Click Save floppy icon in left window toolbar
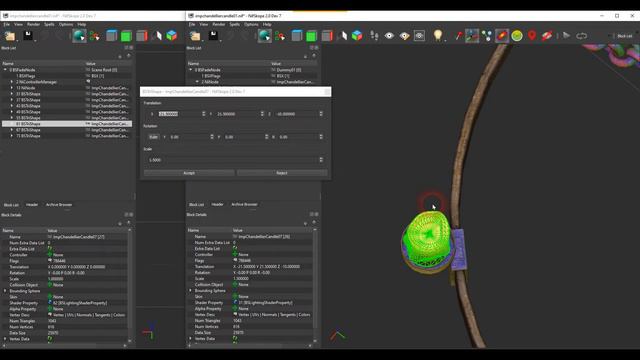The width and height of the screenshot is (640, 360). [x=28, y=36]
